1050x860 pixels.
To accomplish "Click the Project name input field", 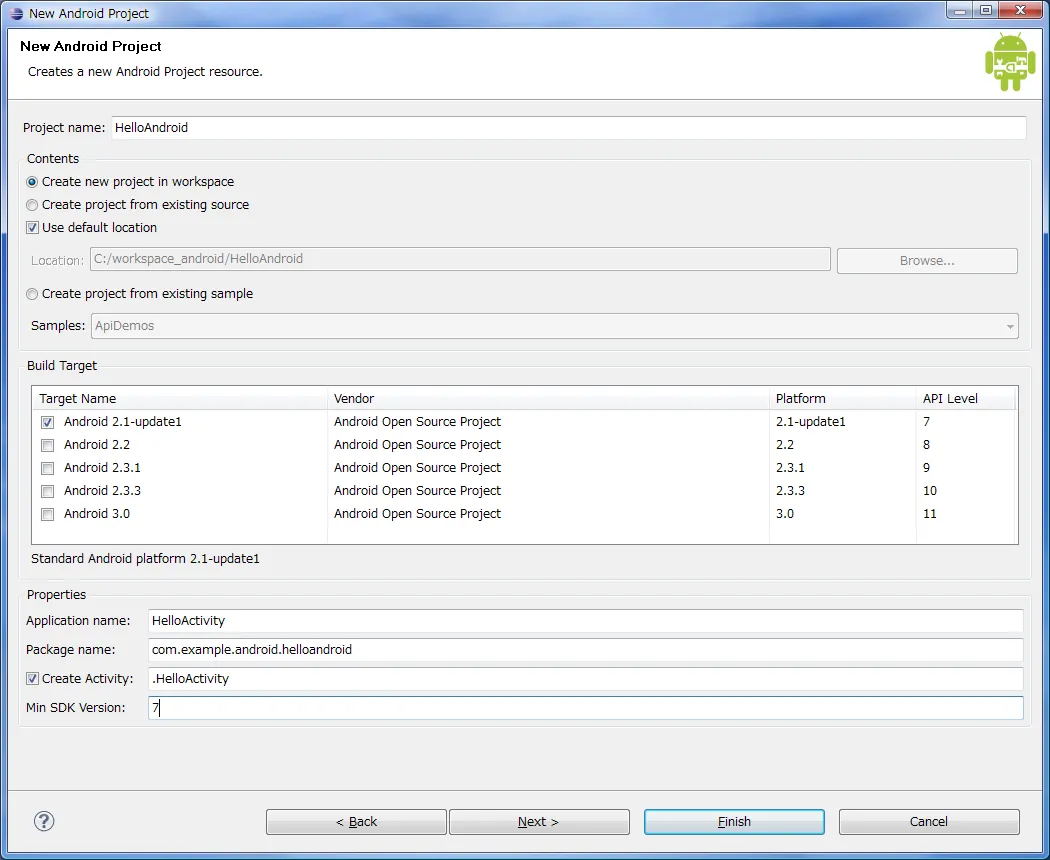I will click(x=569, y=128).
